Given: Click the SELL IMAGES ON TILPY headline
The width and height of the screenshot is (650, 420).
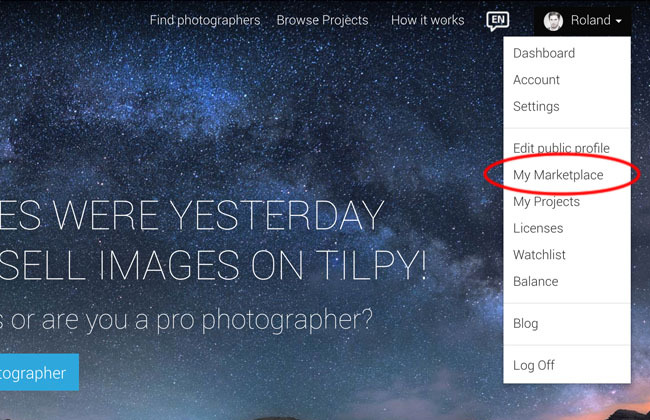Looking at the screenshot, I should [x=213, y=265].
